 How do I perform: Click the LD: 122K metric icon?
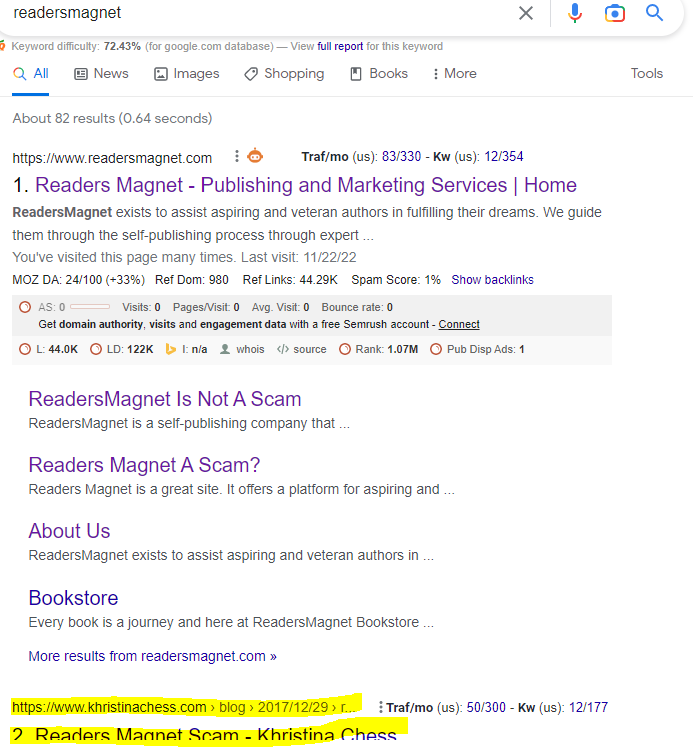96,349
